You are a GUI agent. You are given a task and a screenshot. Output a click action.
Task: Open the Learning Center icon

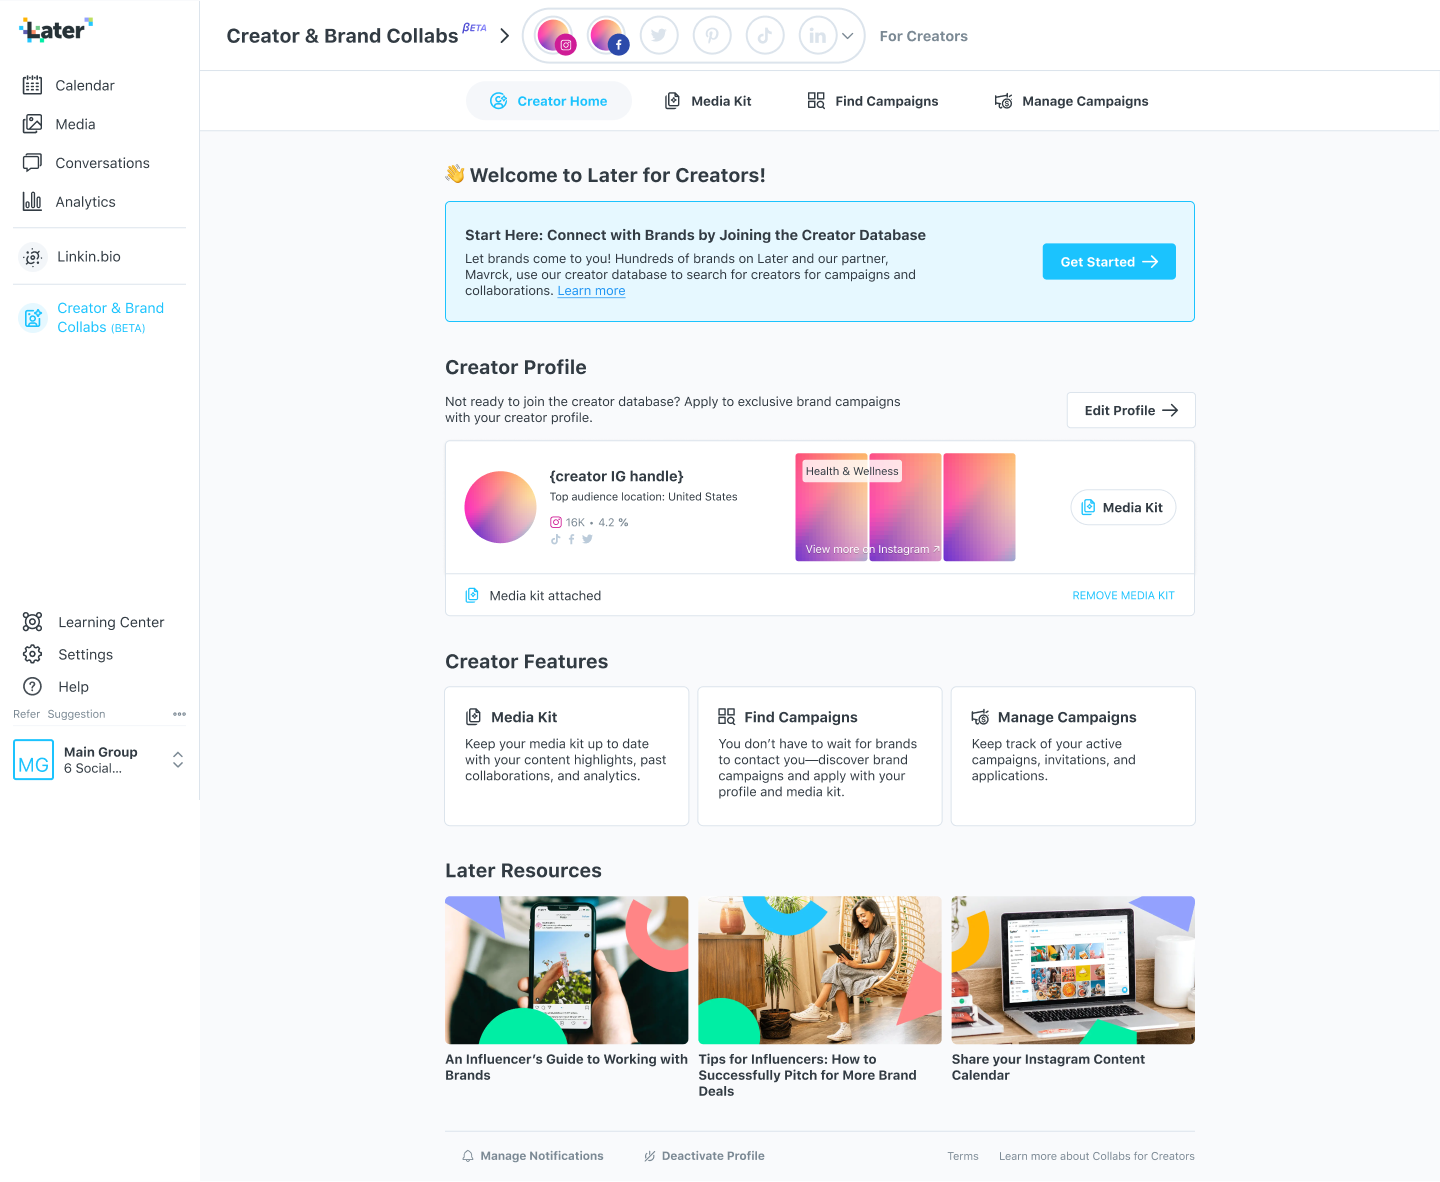tap(33, 622)
